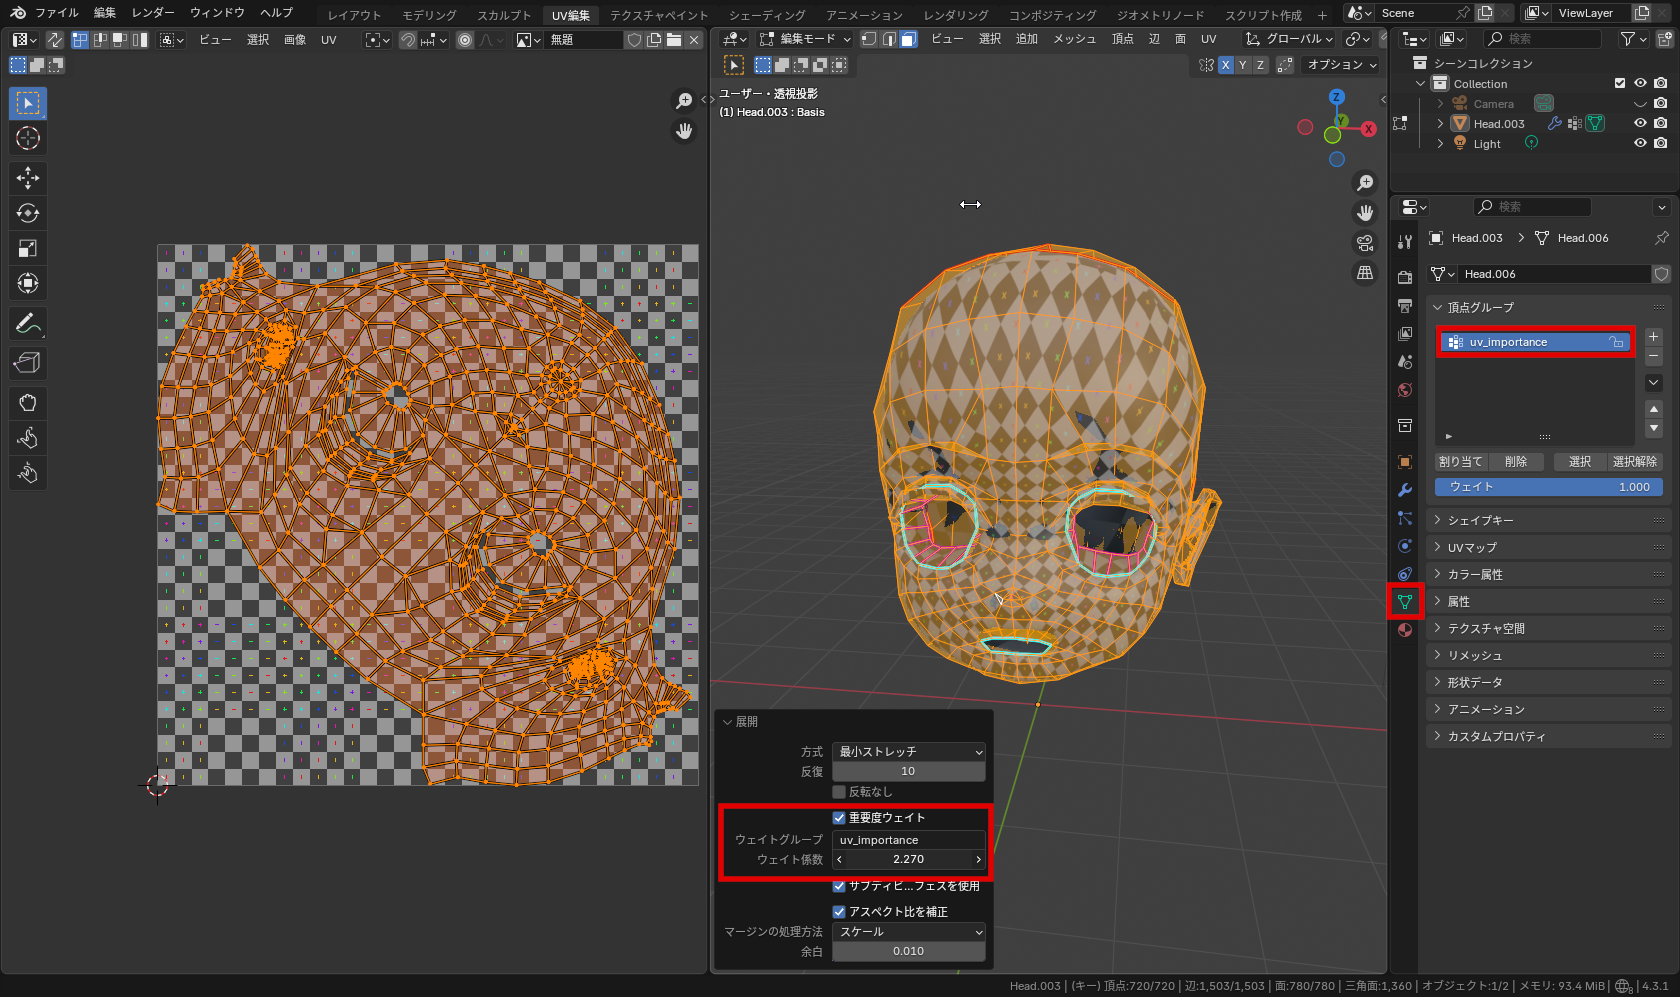This screenshot has height=997, width=1680.
Task: Switch to the シェーディング workspace tab
Action: point(766,14)
